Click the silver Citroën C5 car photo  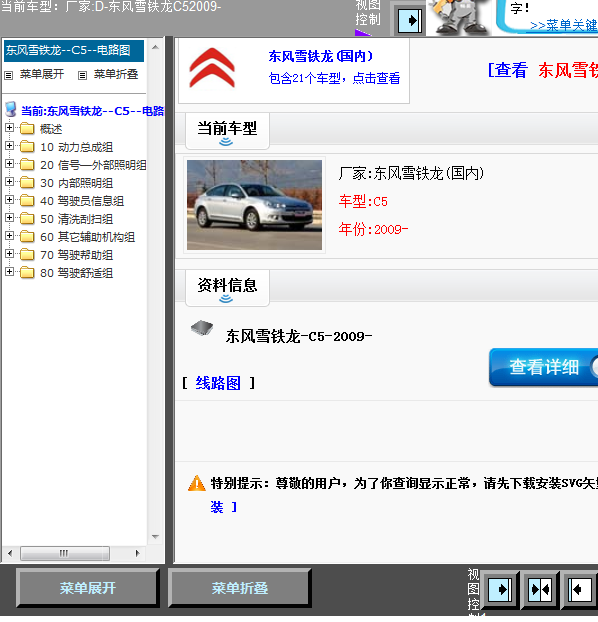(x=254, y=205)
